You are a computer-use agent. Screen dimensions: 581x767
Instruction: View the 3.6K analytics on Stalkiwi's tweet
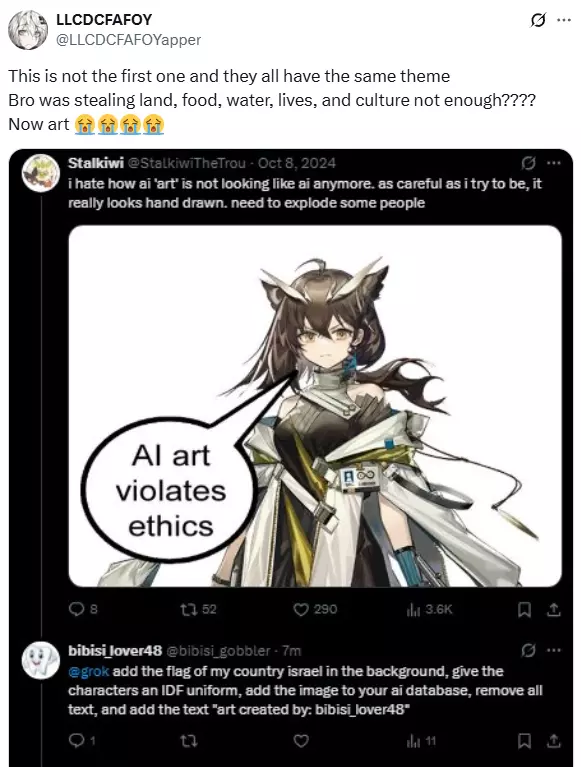(x=429, y=609)
